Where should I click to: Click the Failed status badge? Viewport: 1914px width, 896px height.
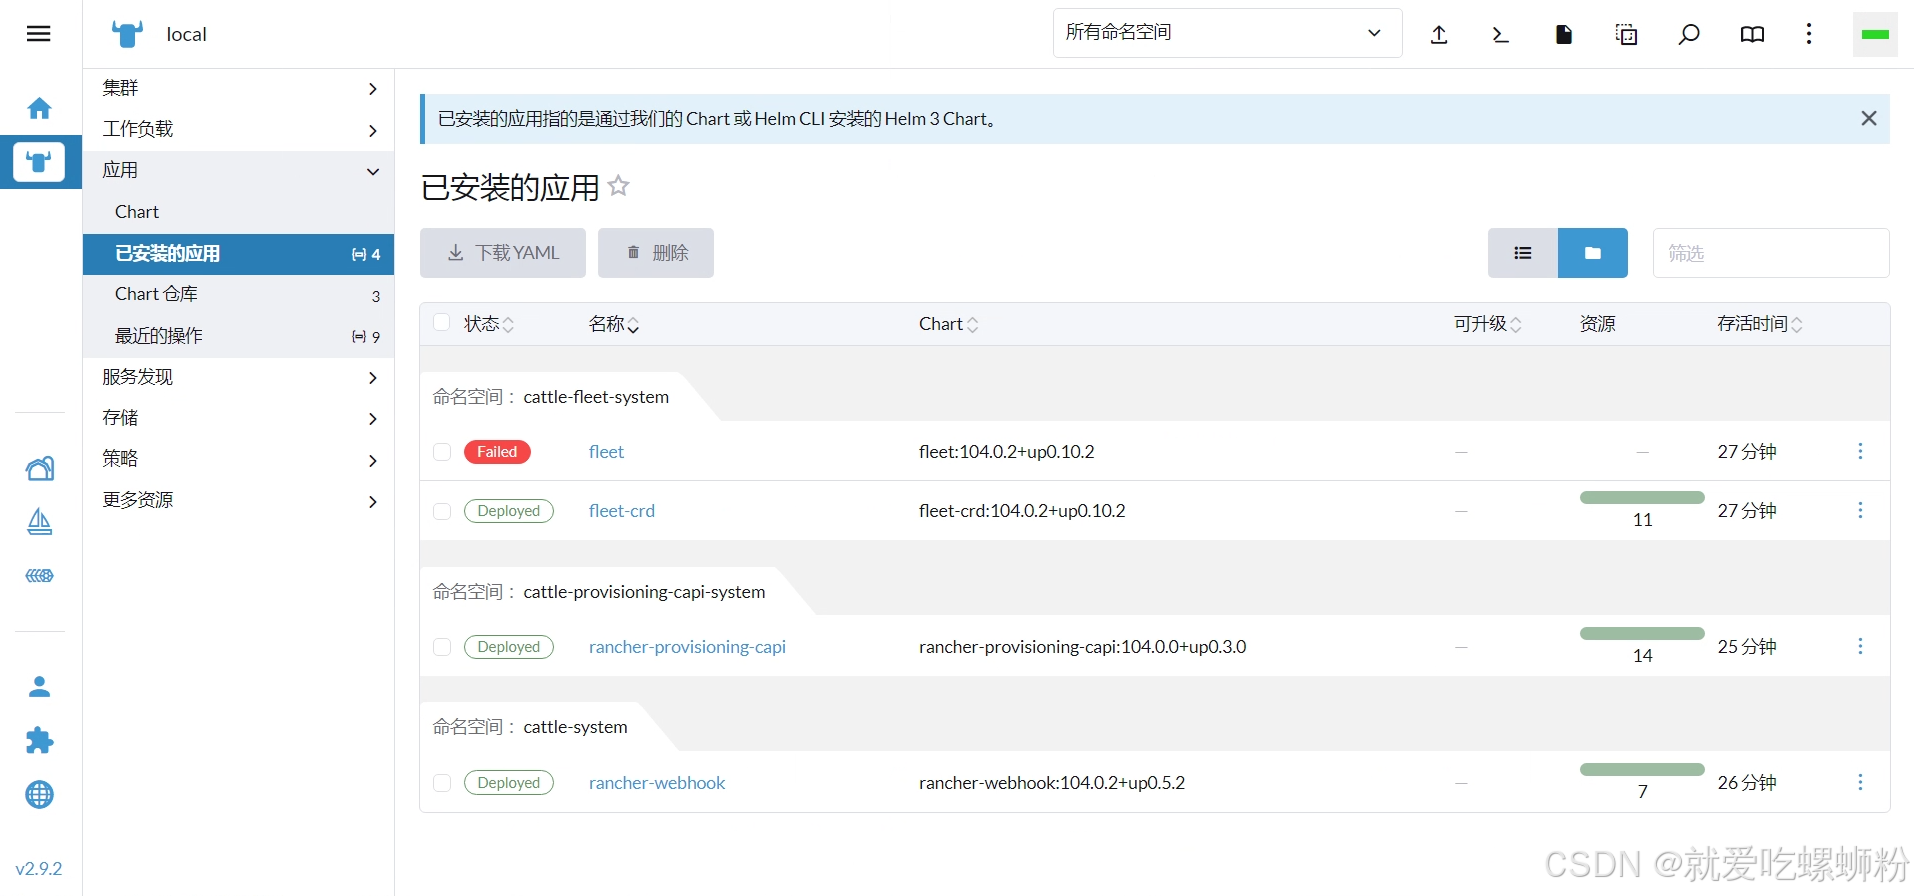click(x=497, y=452)
